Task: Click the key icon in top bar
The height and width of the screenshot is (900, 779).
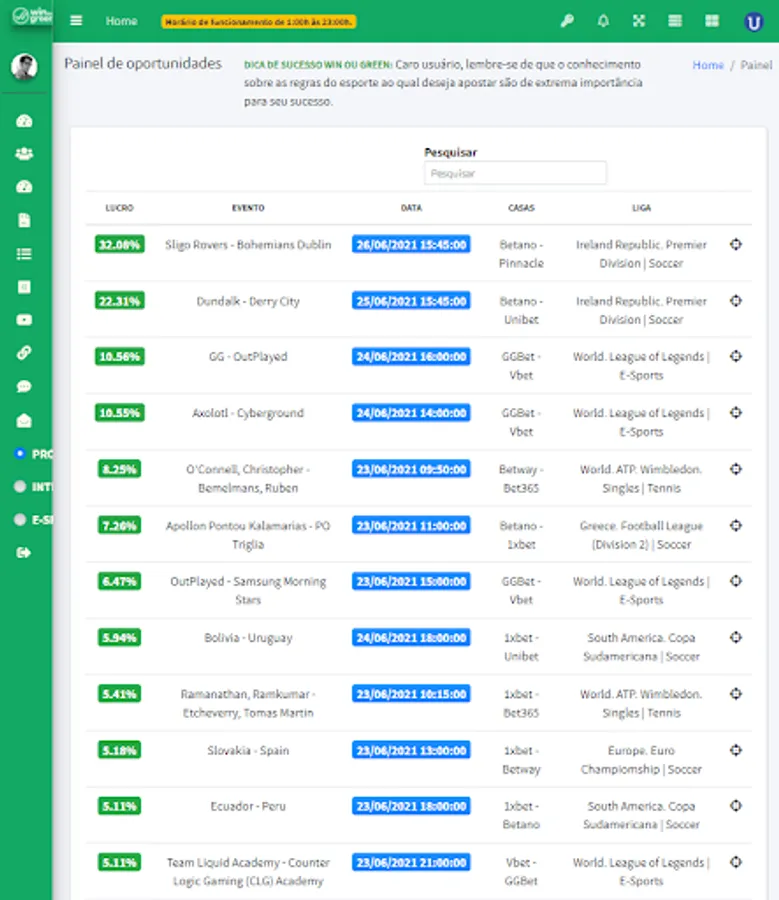Action: point(567,21)
